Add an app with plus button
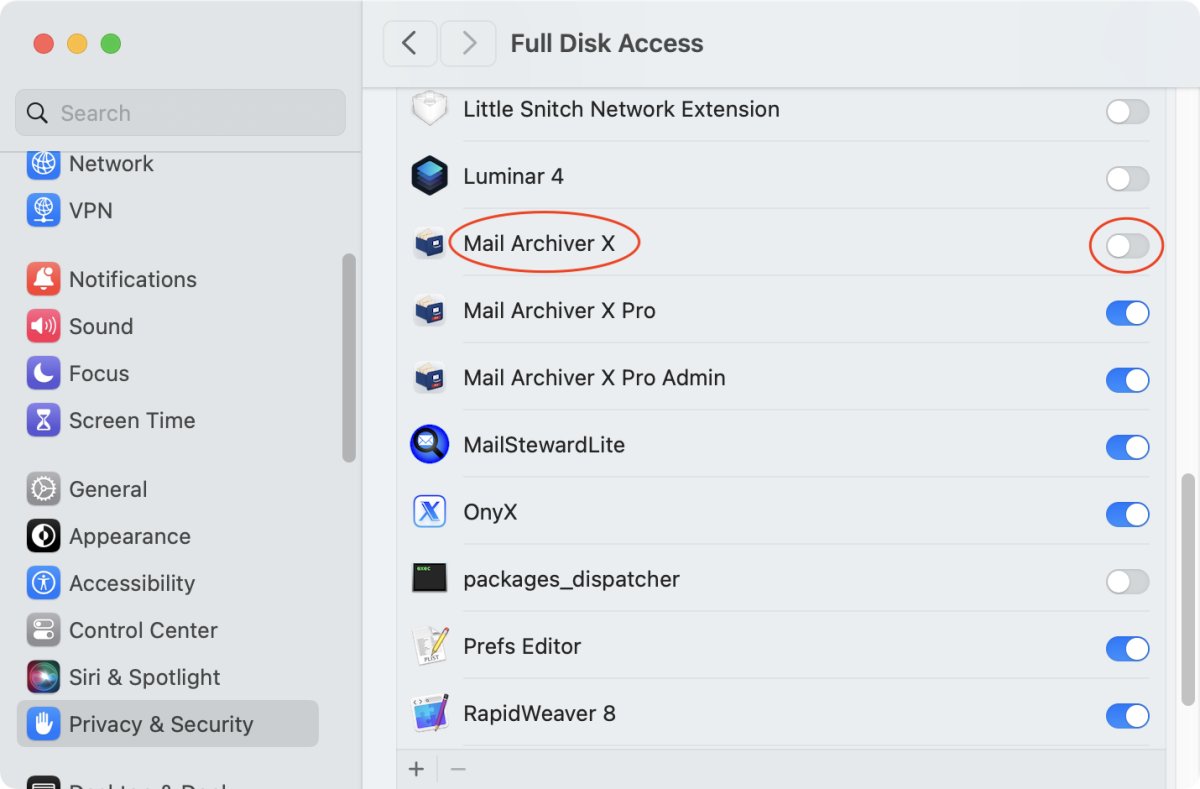1200x789 pixels. [x=417, y=769]
